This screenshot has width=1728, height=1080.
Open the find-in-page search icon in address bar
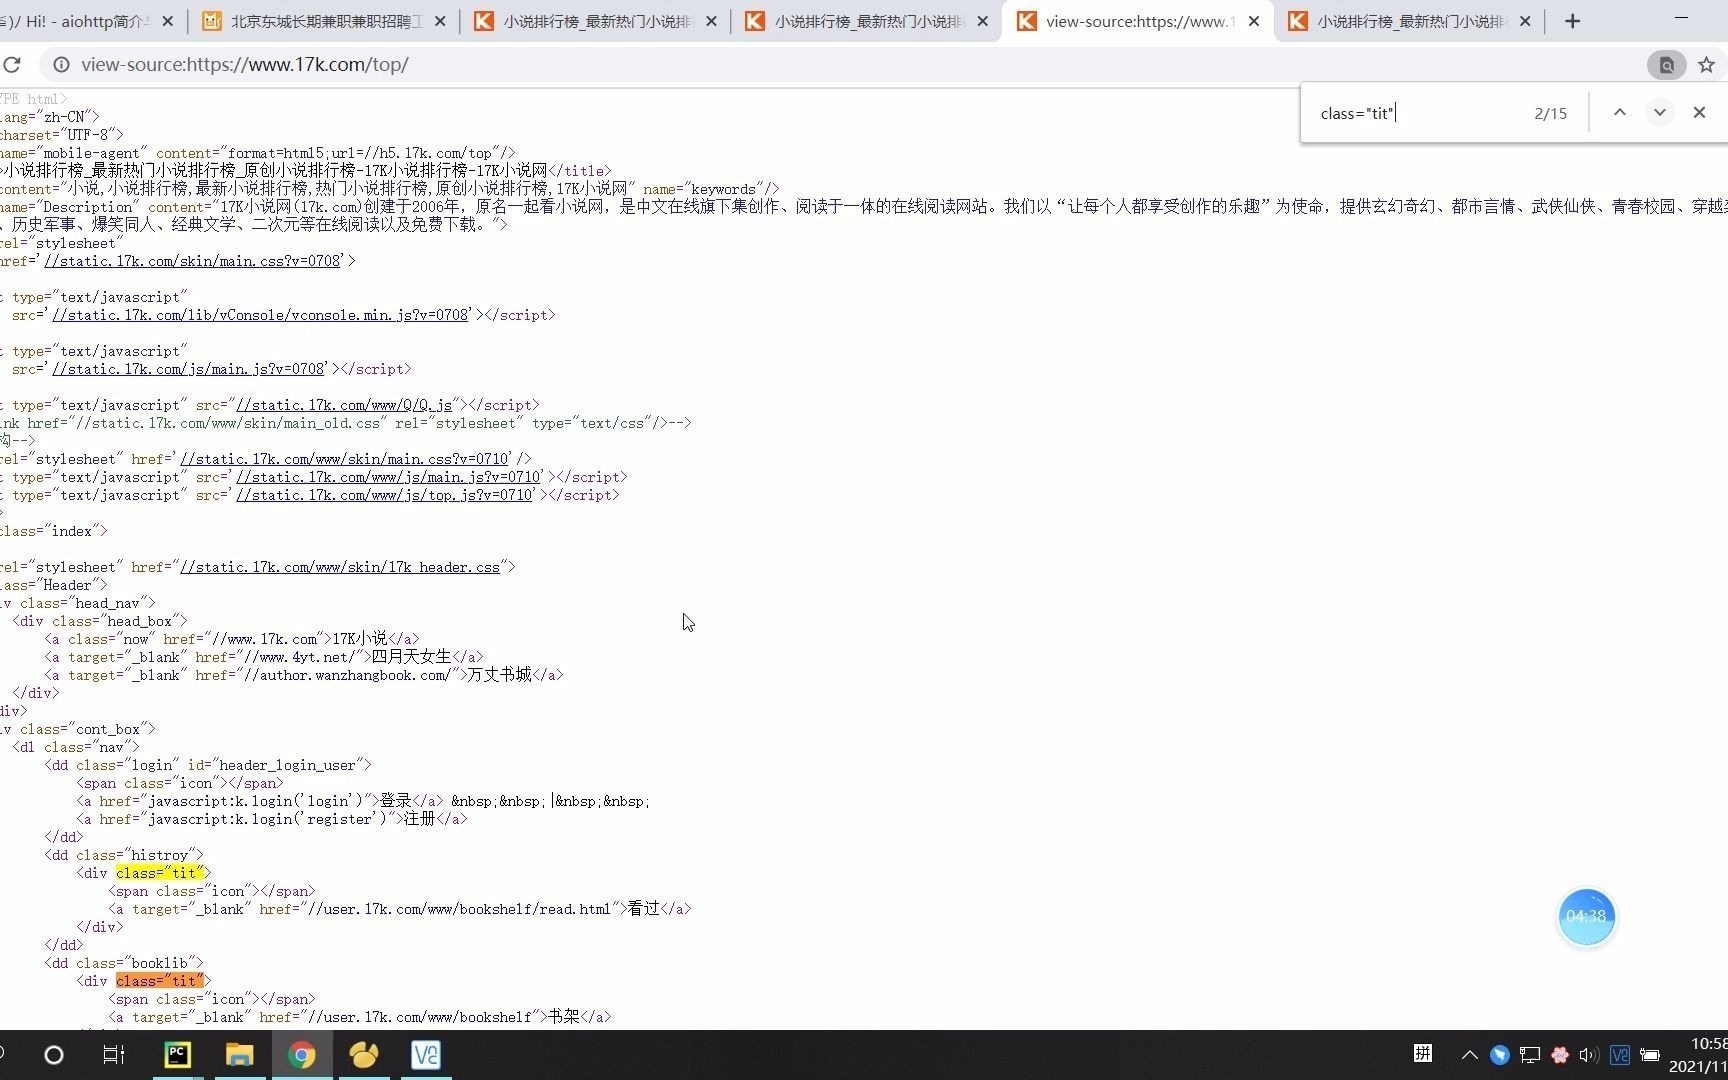(1666, 65)
